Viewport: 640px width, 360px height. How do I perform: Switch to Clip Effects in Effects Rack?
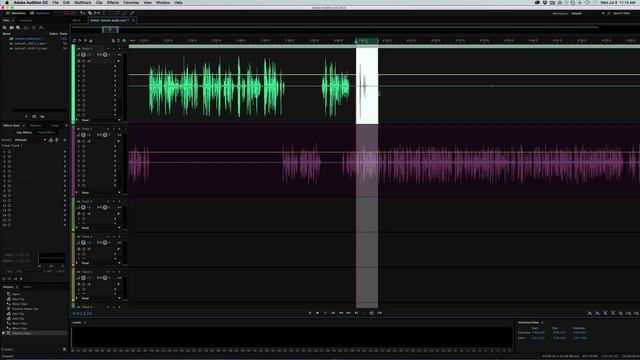[24, 133]
